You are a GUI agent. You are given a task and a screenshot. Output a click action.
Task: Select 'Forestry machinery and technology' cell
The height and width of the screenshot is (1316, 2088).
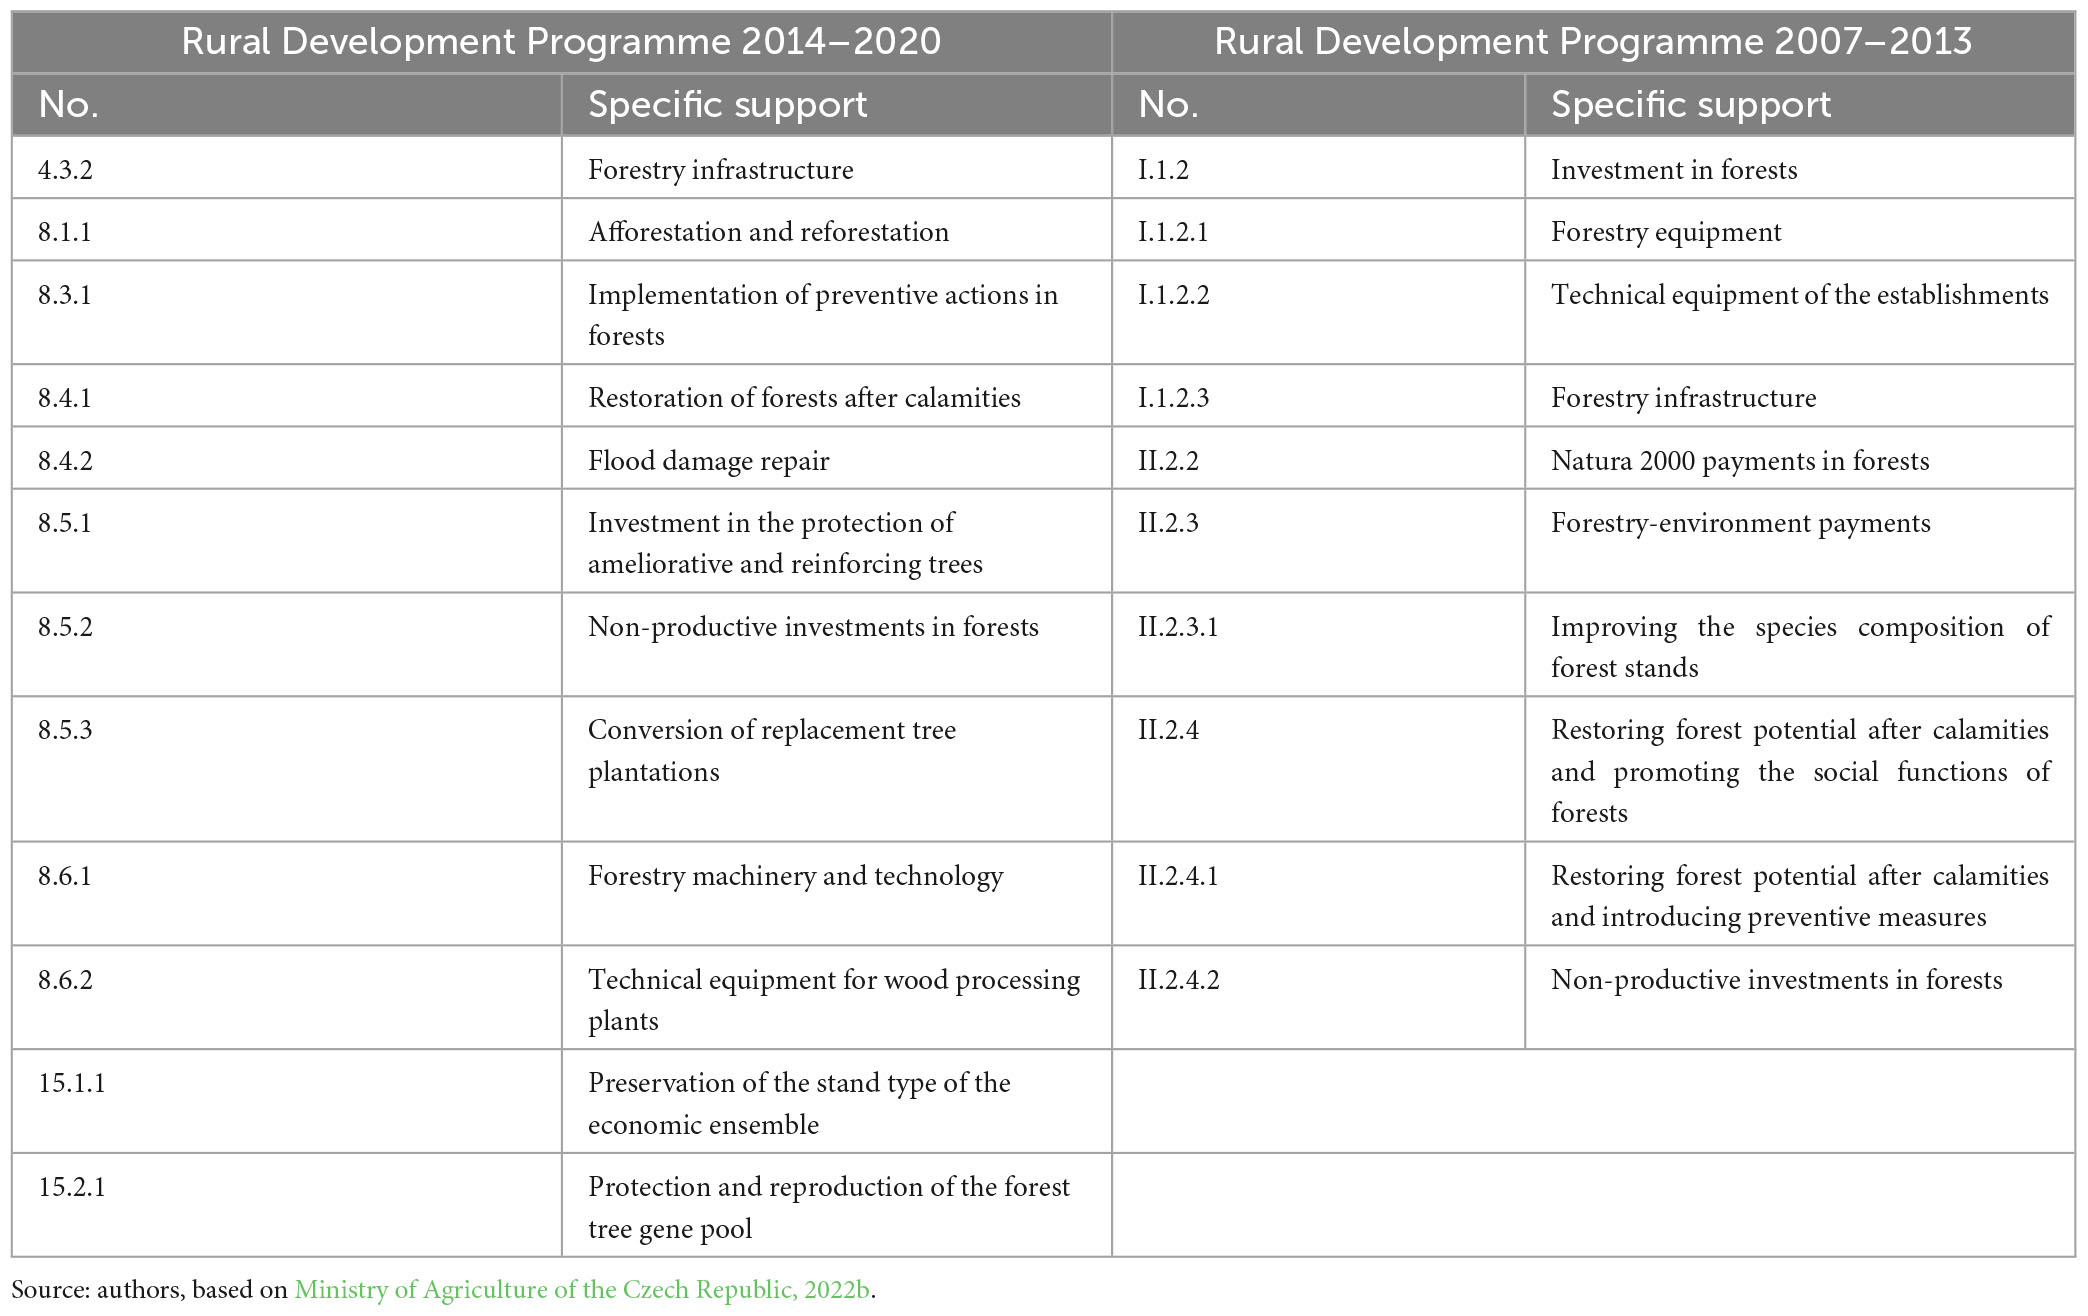coord(837,894)
